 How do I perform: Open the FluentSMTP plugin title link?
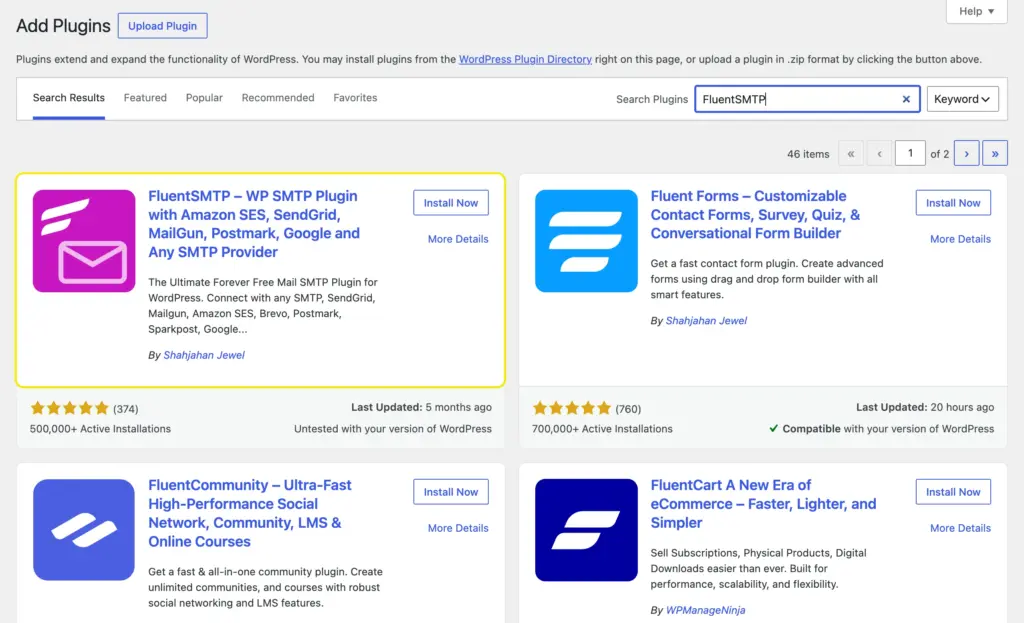coord(254,224)
